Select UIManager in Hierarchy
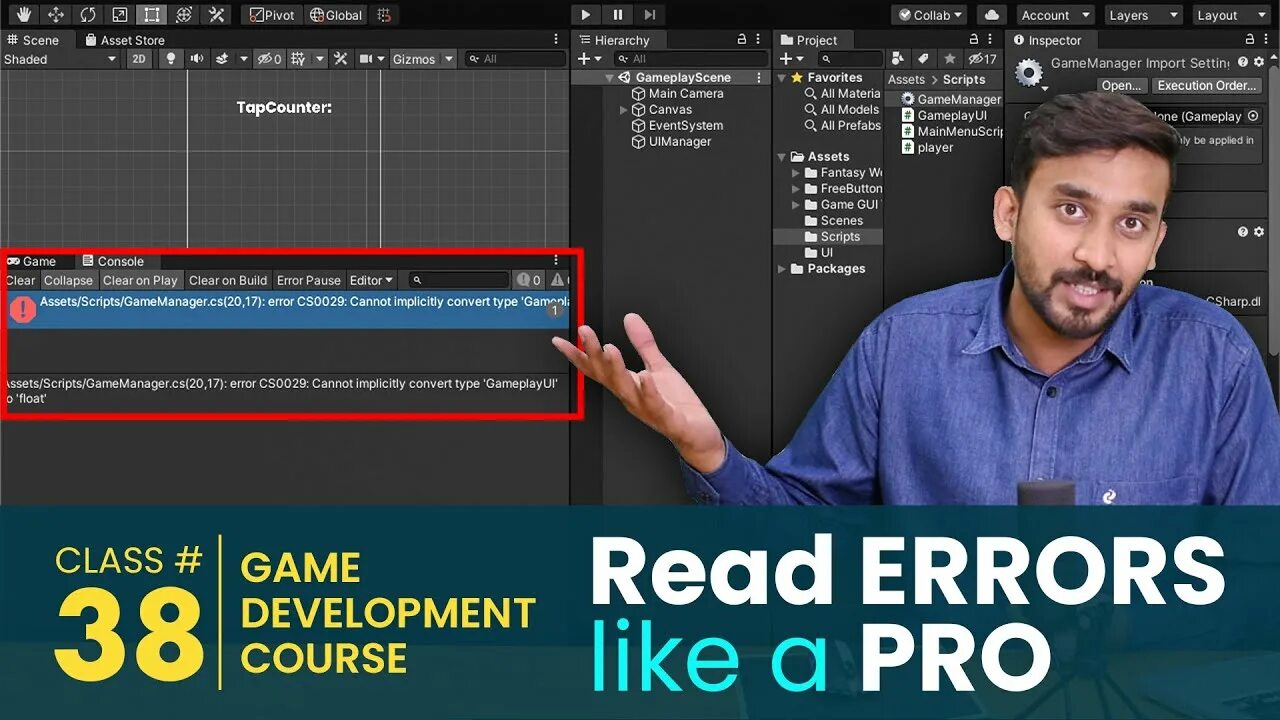 click(x=671, y=141)
